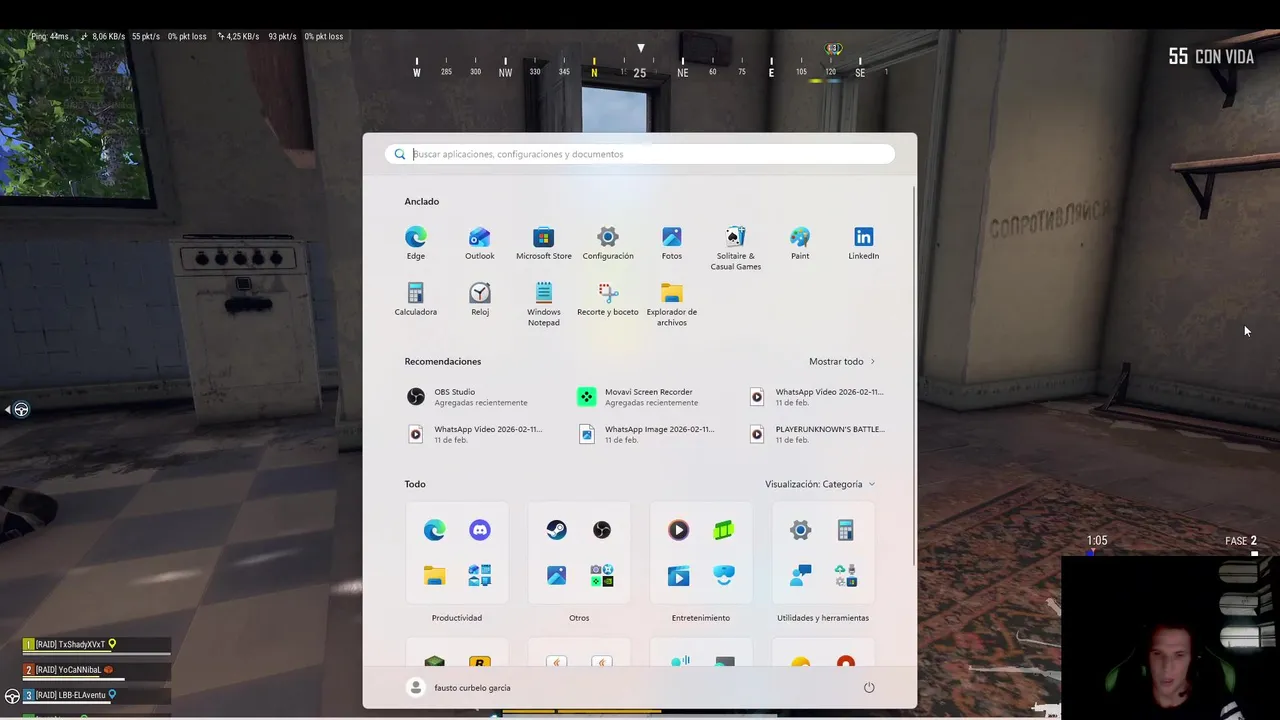Open the mixed reality headset icon in Entretenimiento

point(724,575)
